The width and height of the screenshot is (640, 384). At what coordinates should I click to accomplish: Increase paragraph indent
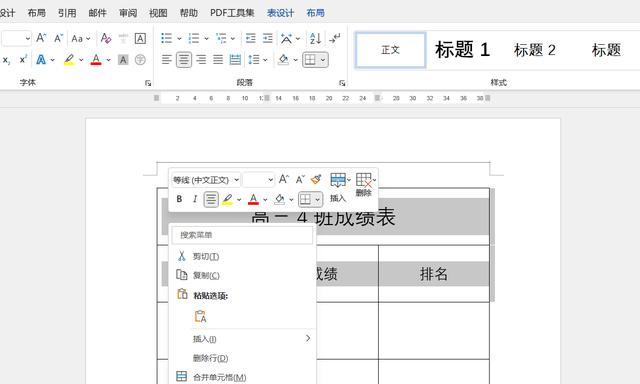268,38
